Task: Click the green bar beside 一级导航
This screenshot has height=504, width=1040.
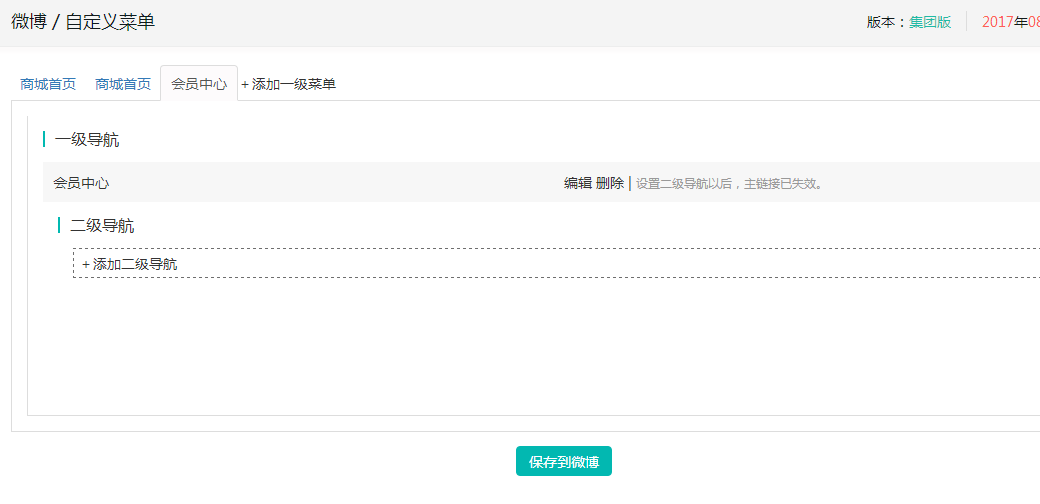Action: [44, 139]
